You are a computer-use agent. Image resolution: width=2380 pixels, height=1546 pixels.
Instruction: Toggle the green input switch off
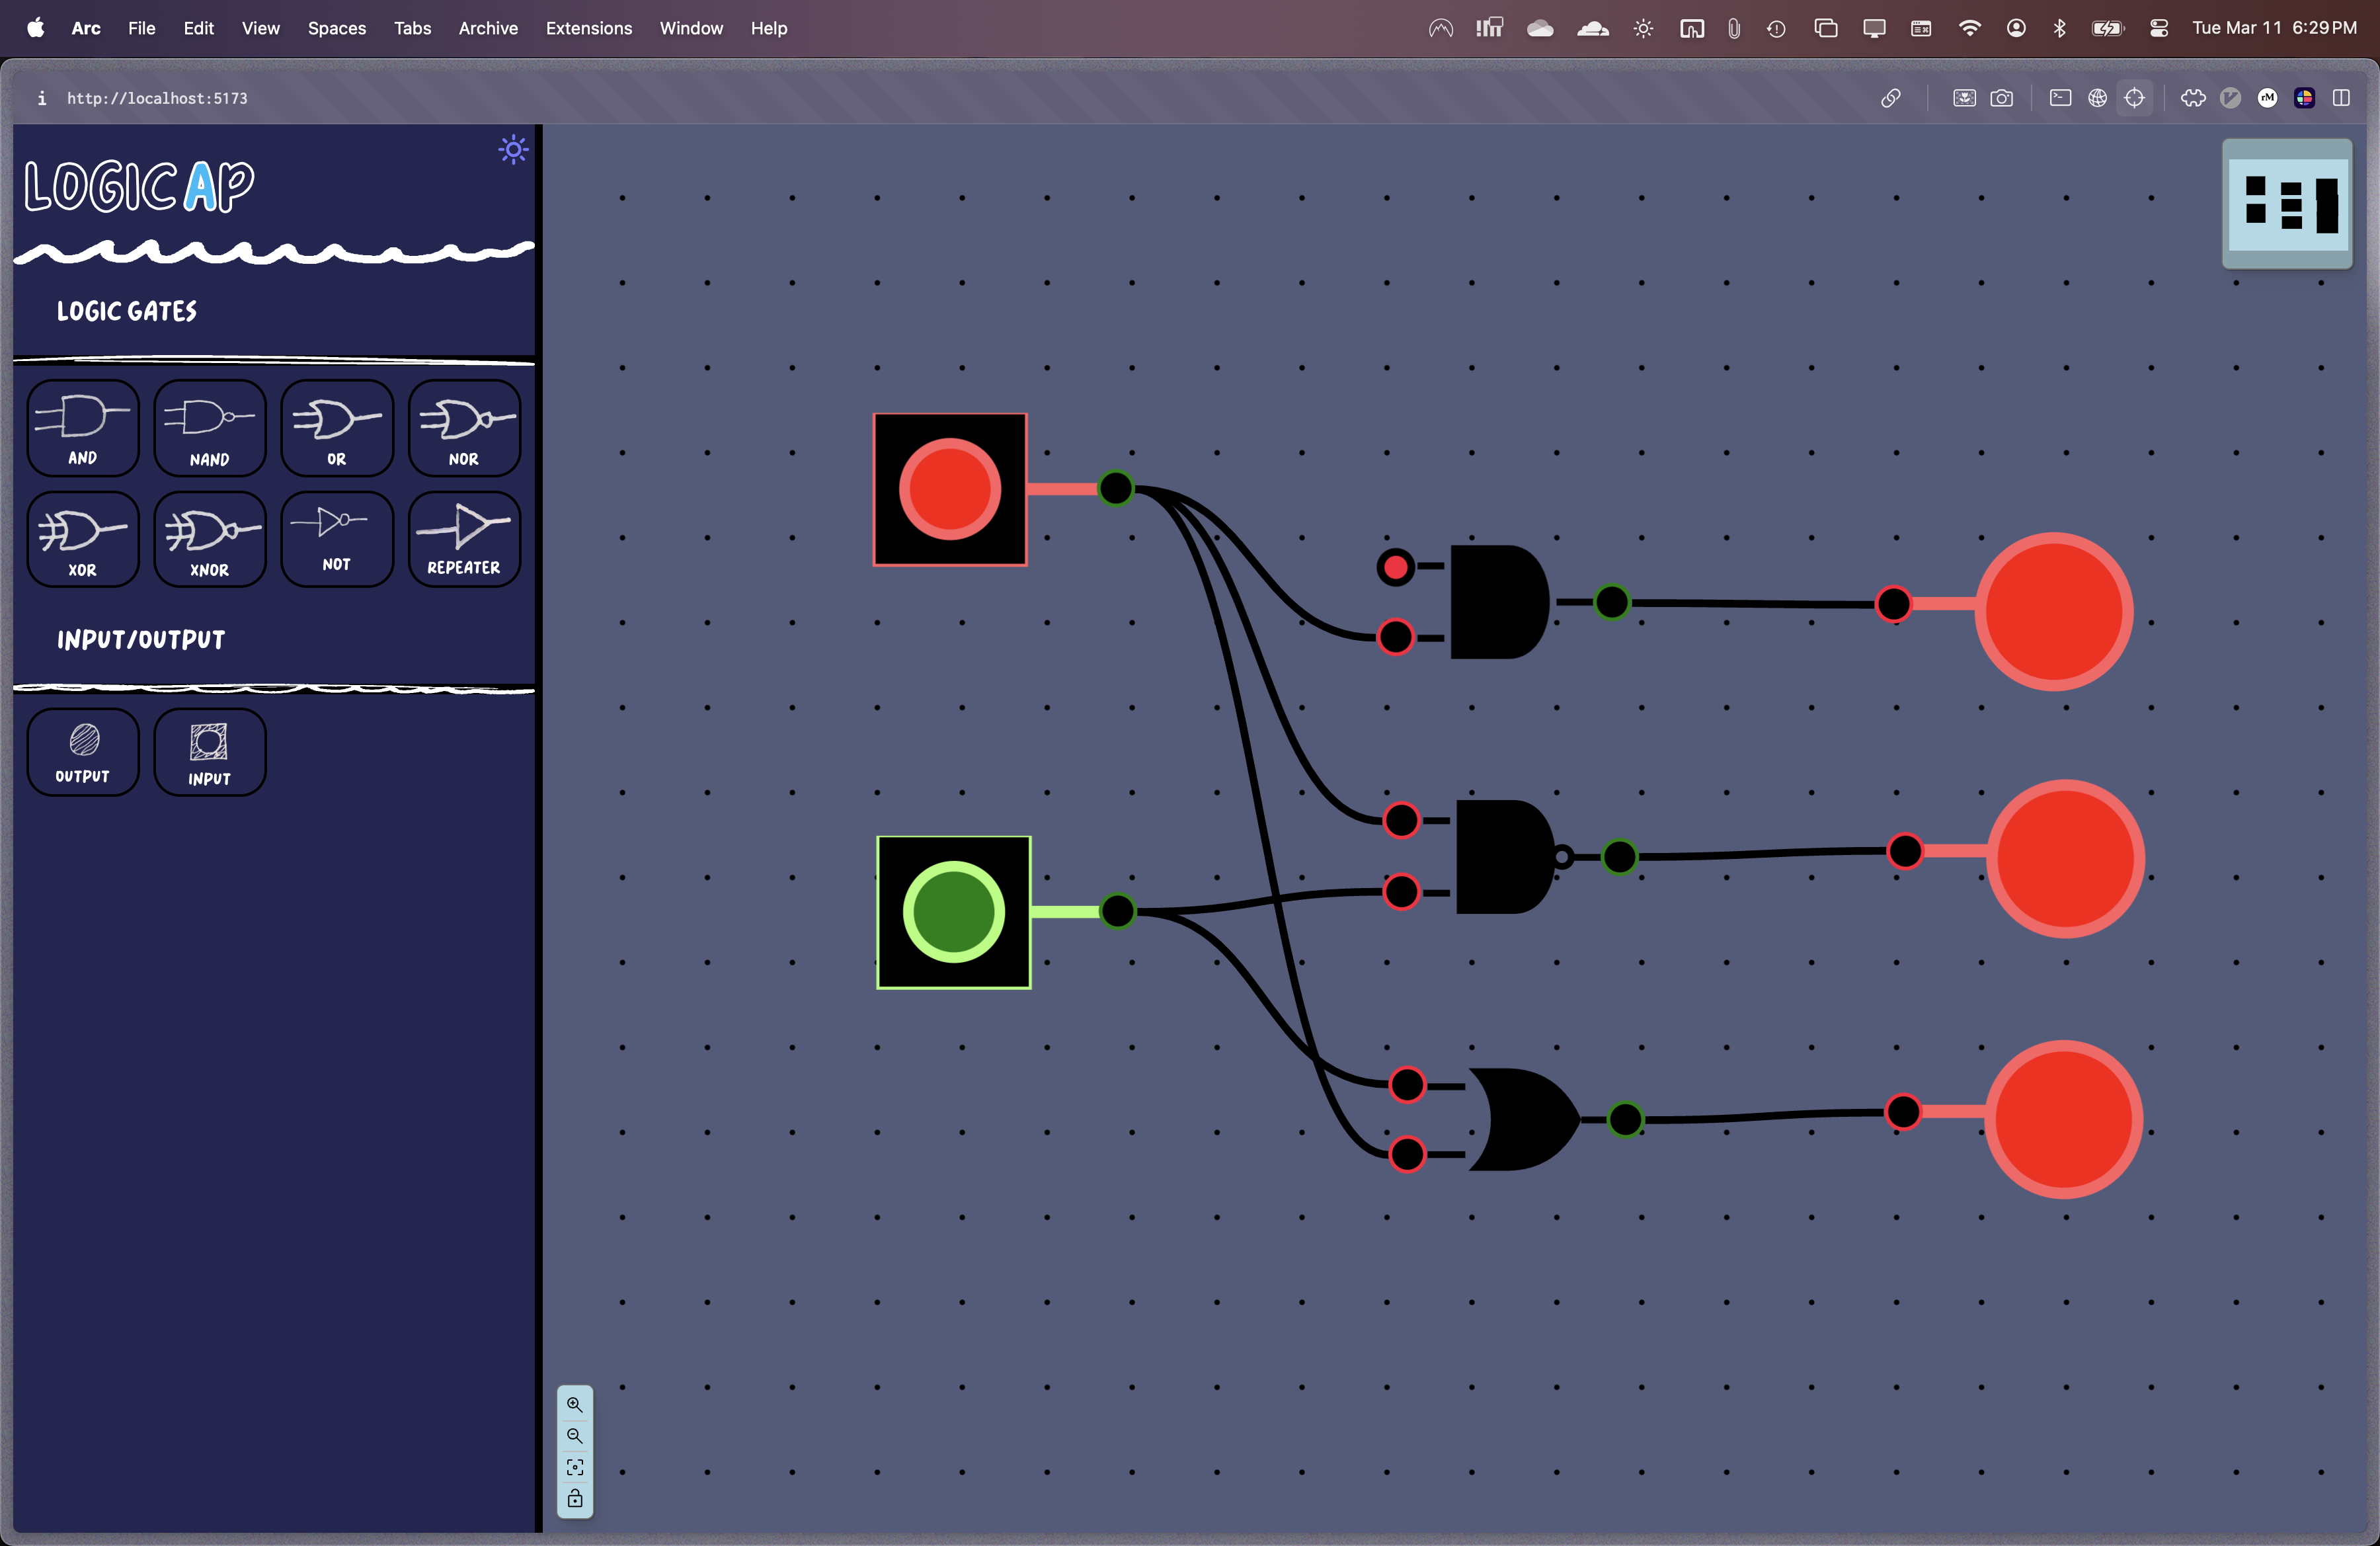[954, 912]
